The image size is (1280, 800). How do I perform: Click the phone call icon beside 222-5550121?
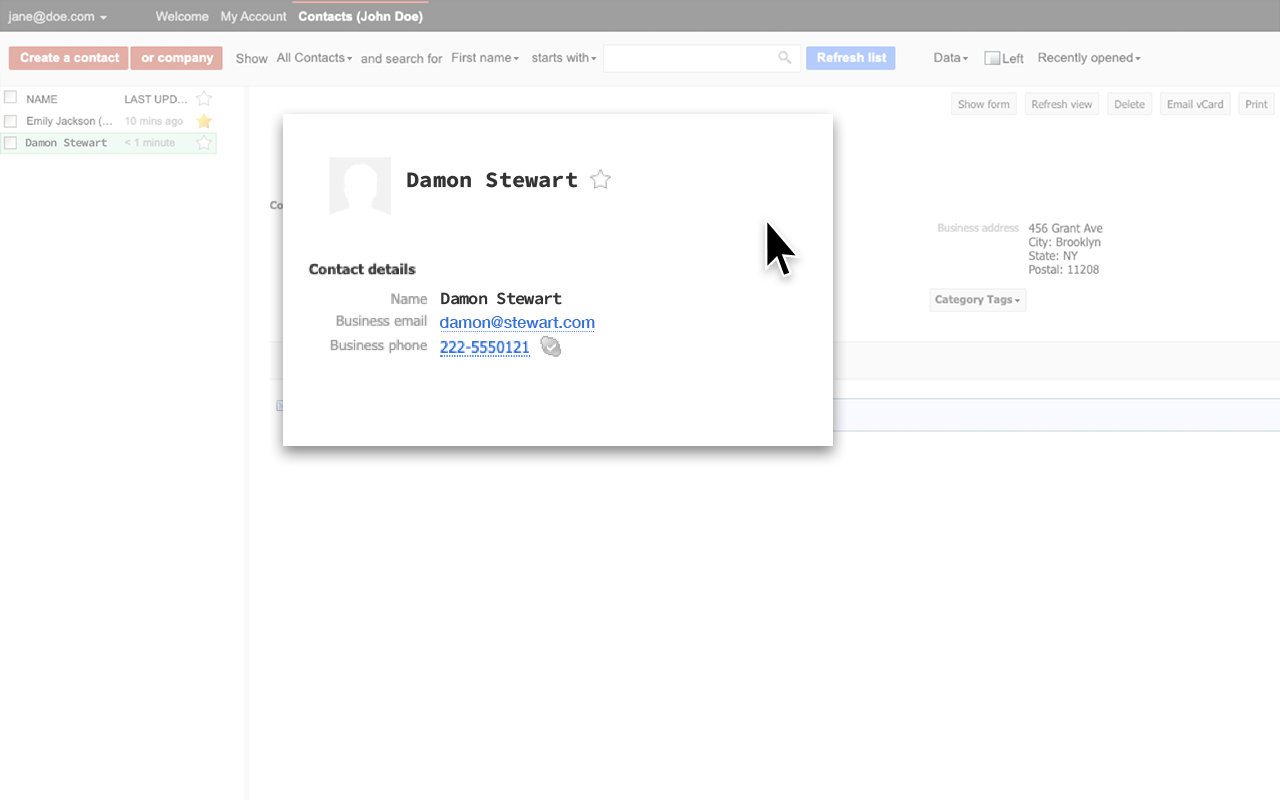click(550, 347)
